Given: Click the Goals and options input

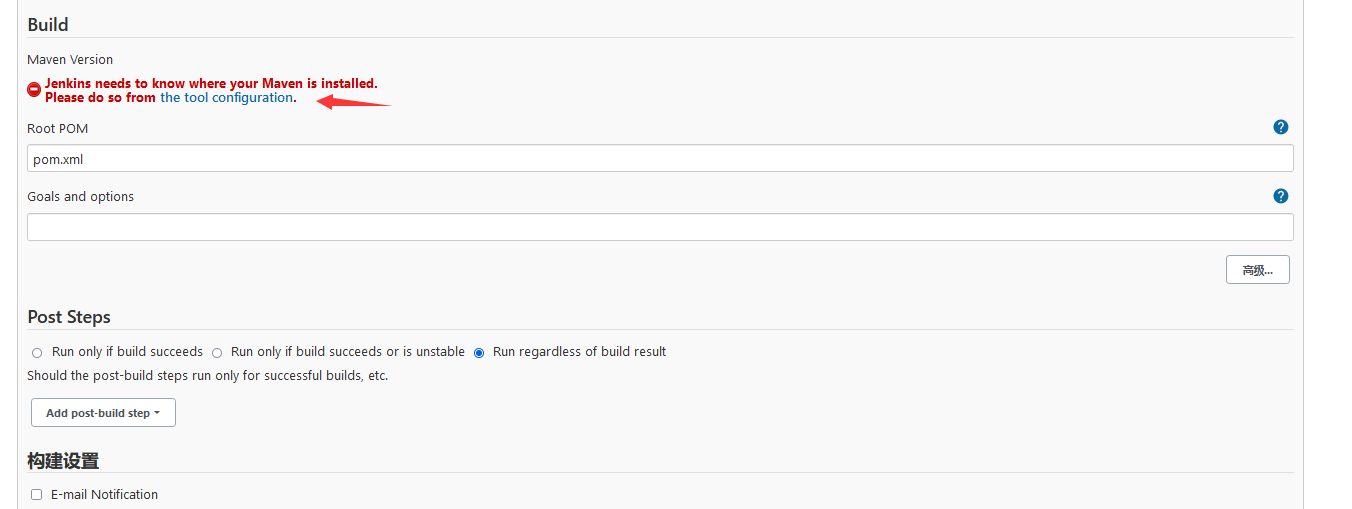Looking at the screenshot, I should point(660,227).
